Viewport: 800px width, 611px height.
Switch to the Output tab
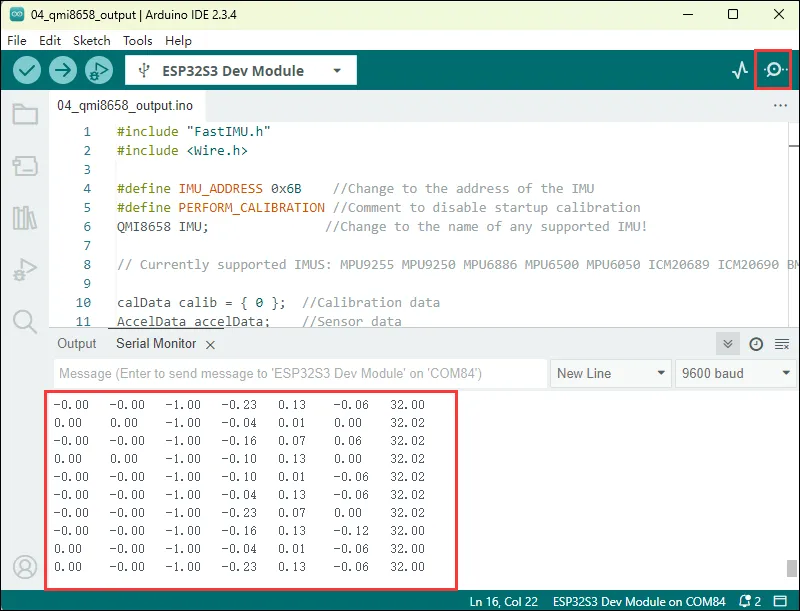click(77, 344)
